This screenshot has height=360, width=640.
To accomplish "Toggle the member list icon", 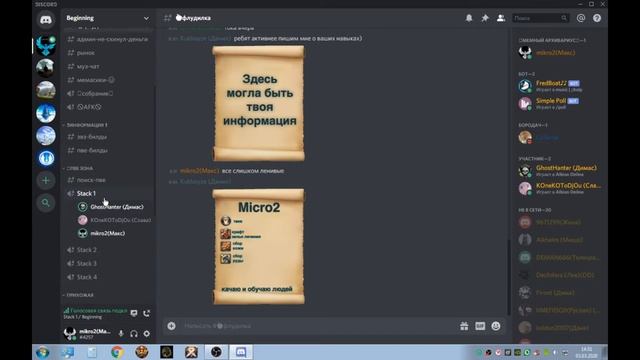I will [x=501, y=18].
